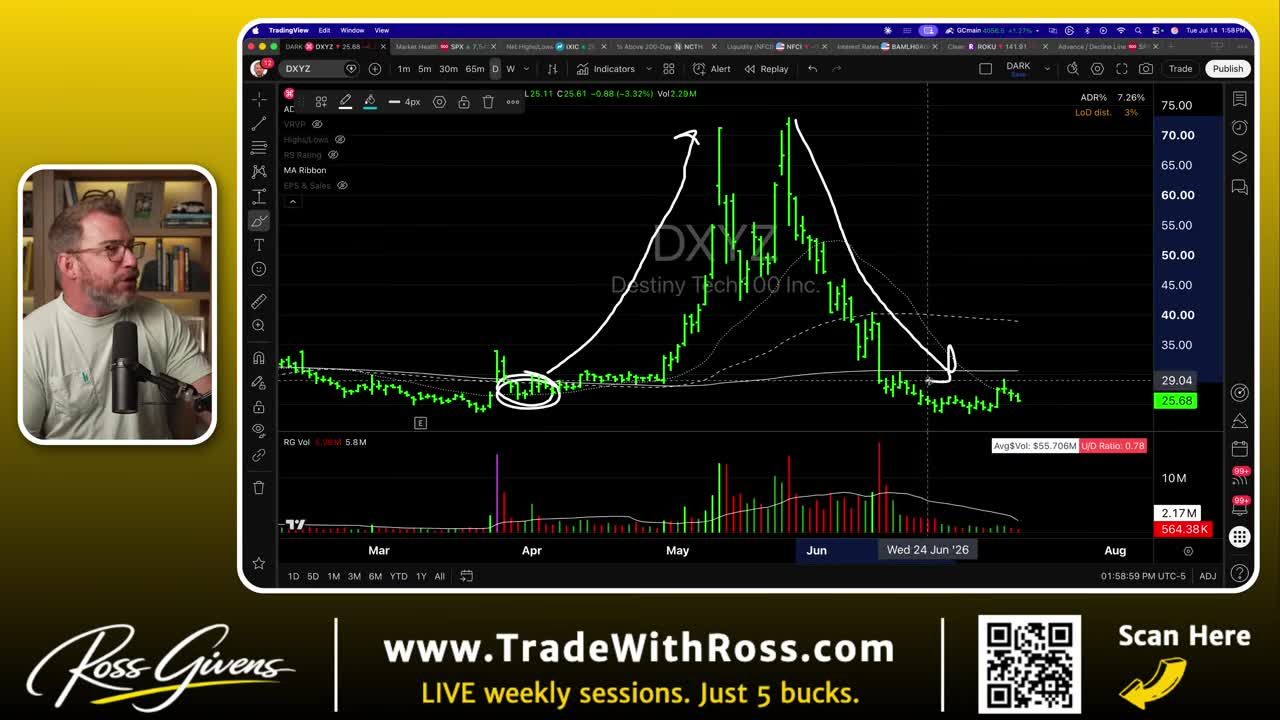The width and height of the screenshot is (1280, 720).
Task: Lock all drawings in left sidebar
Action: (x=259, y=407)
